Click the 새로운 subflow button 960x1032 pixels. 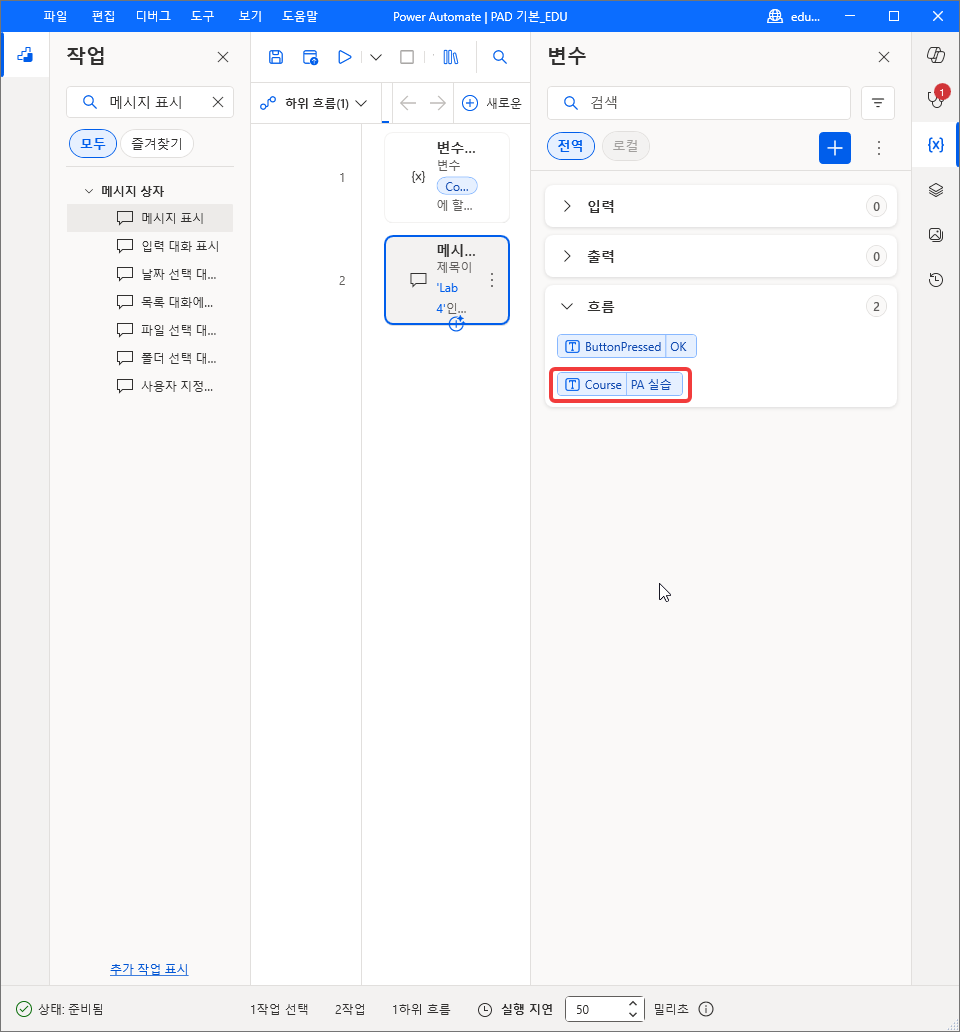pos(492,103)
